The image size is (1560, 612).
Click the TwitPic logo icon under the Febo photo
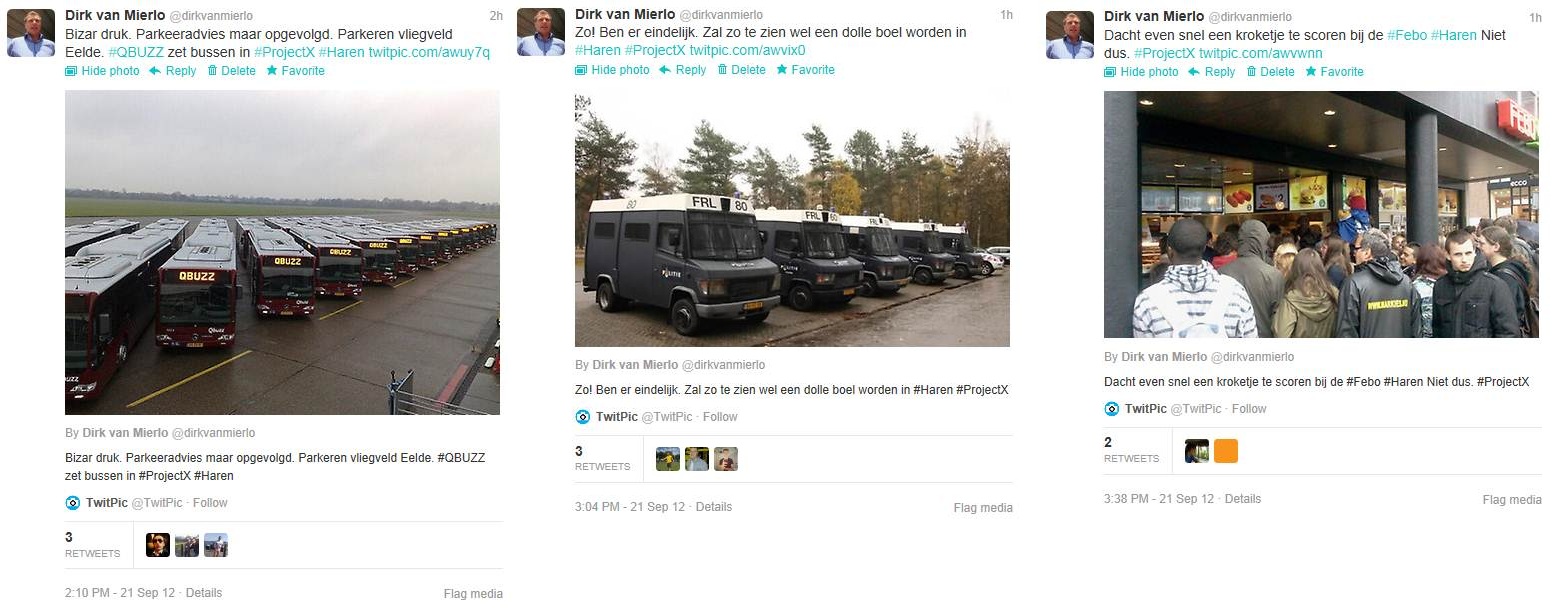(1112, 409)
